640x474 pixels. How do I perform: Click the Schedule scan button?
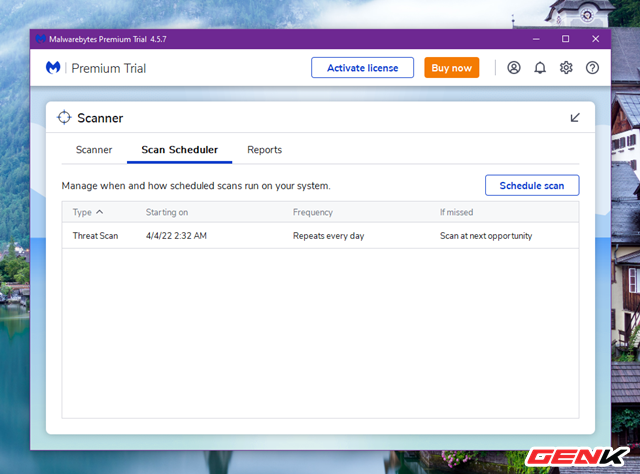(x=531, y=186)
